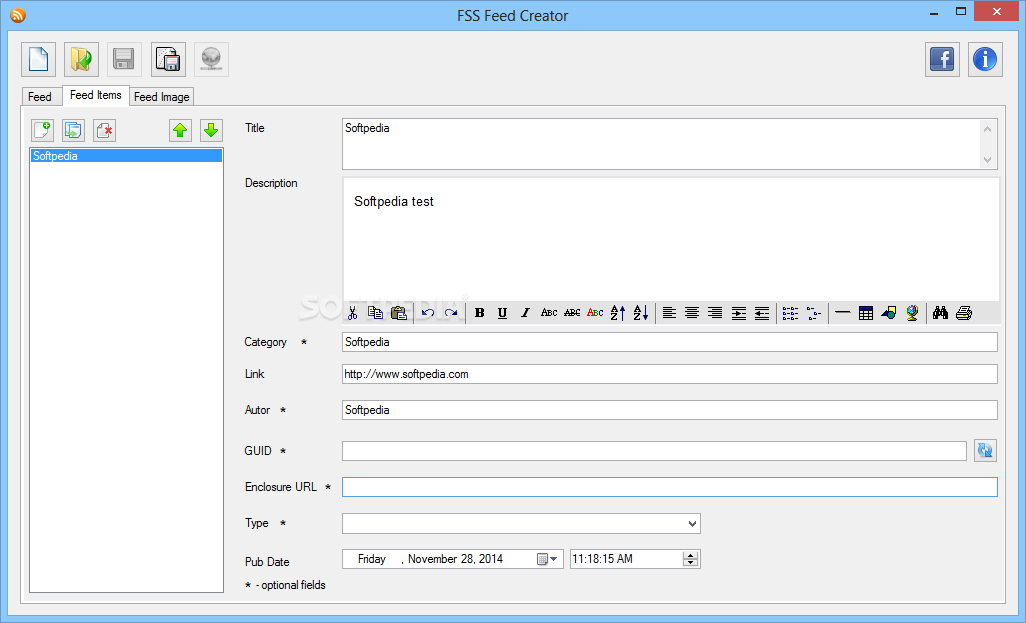Insert an image into description

889,313
